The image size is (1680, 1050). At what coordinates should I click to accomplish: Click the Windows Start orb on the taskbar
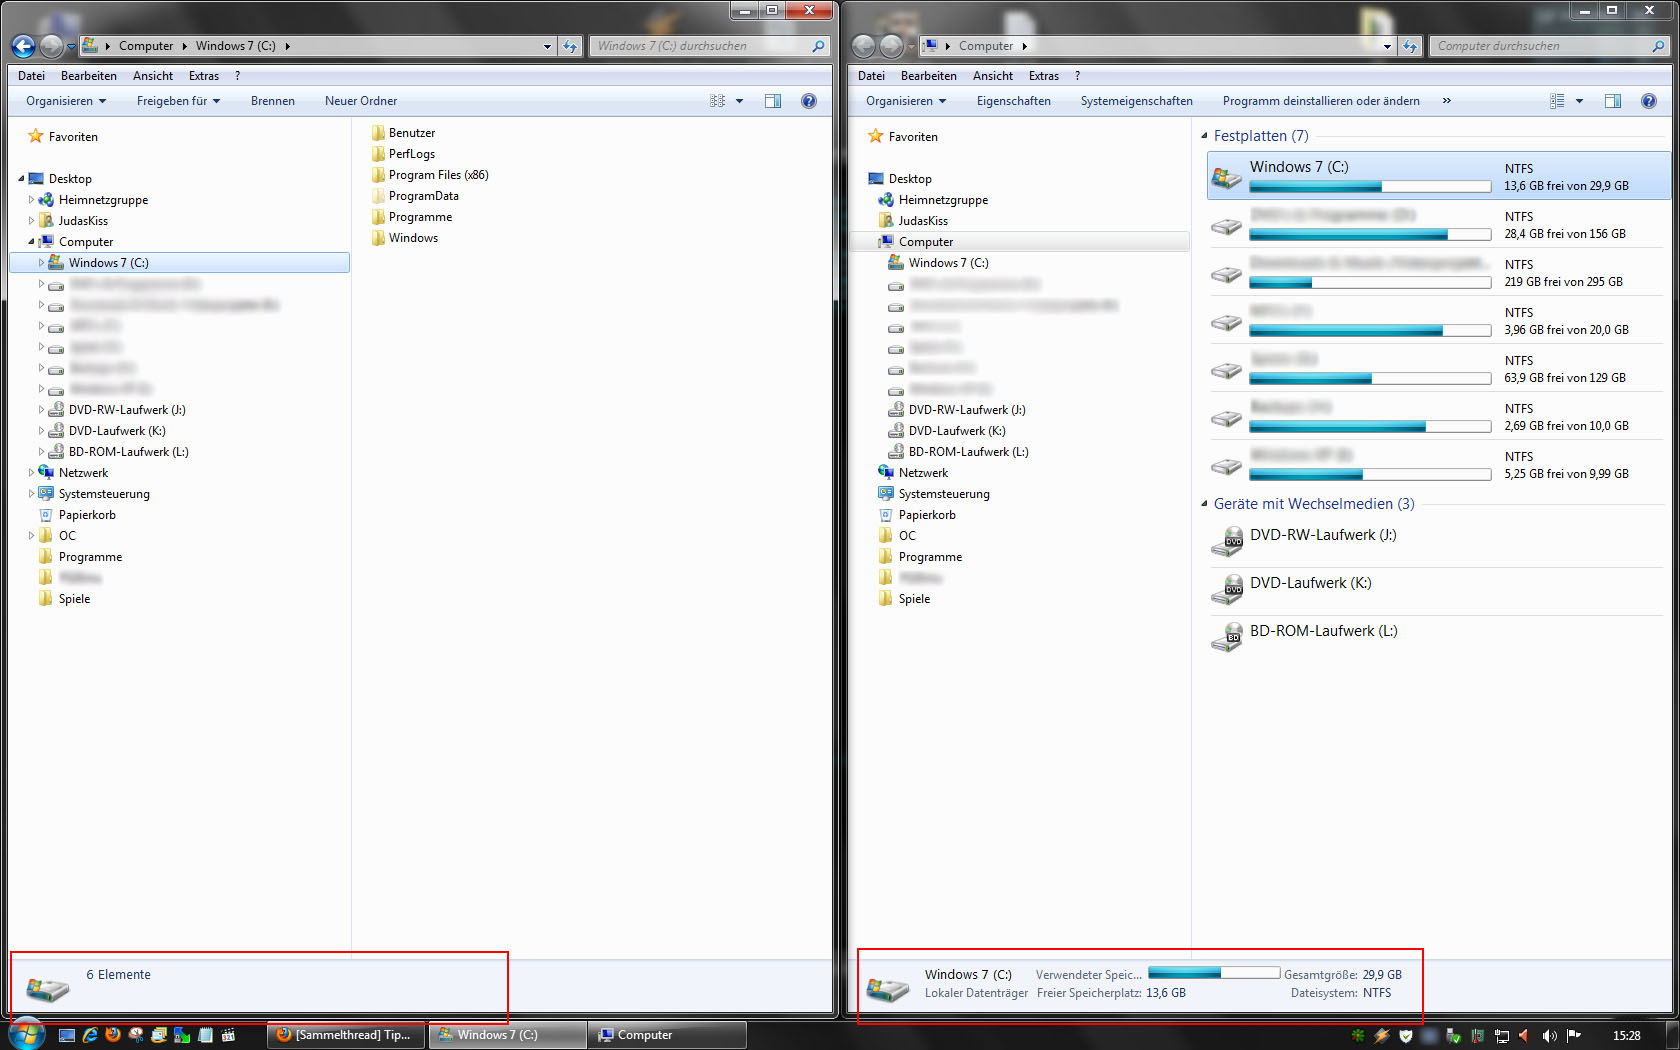coord(26,1034)
